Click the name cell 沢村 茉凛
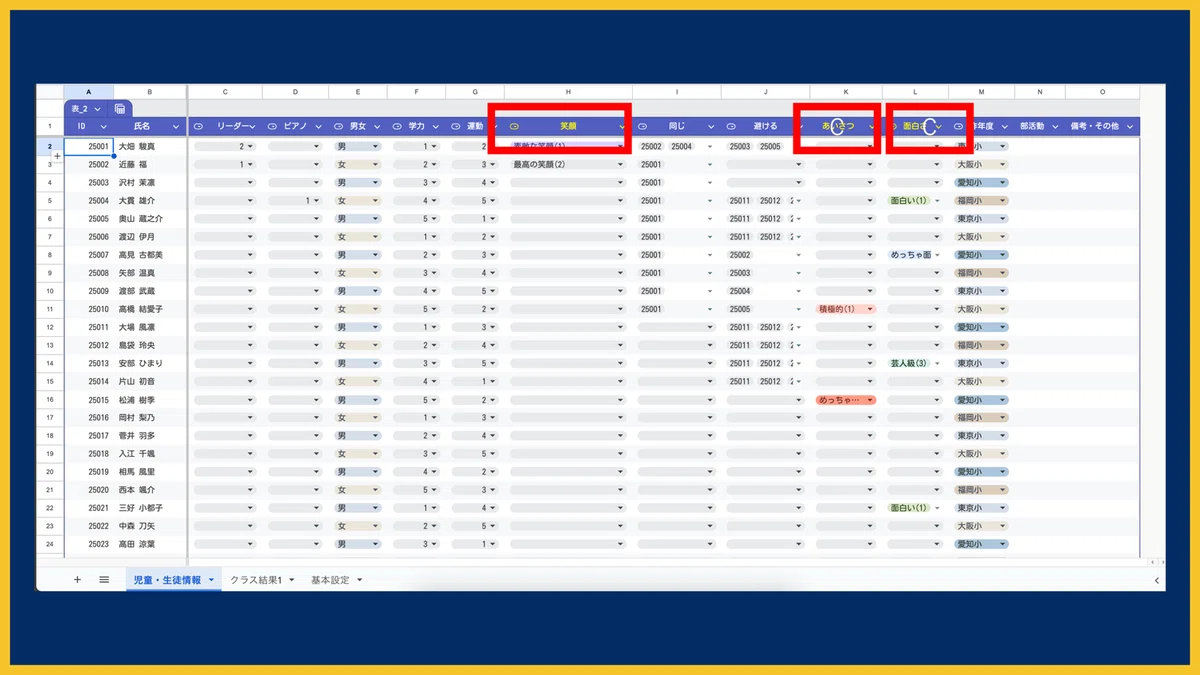 click(150, 182)
